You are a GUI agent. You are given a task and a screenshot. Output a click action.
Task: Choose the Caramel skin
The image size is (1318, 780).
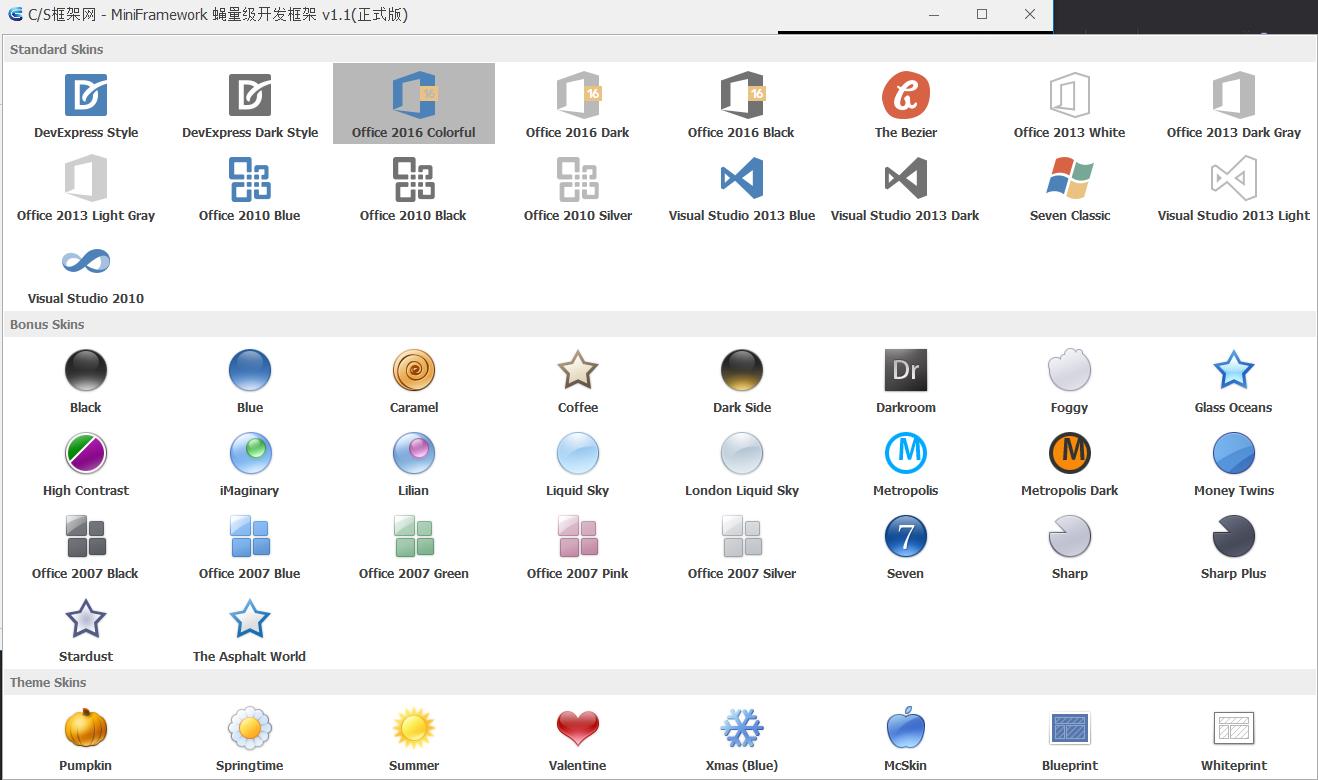413,378
